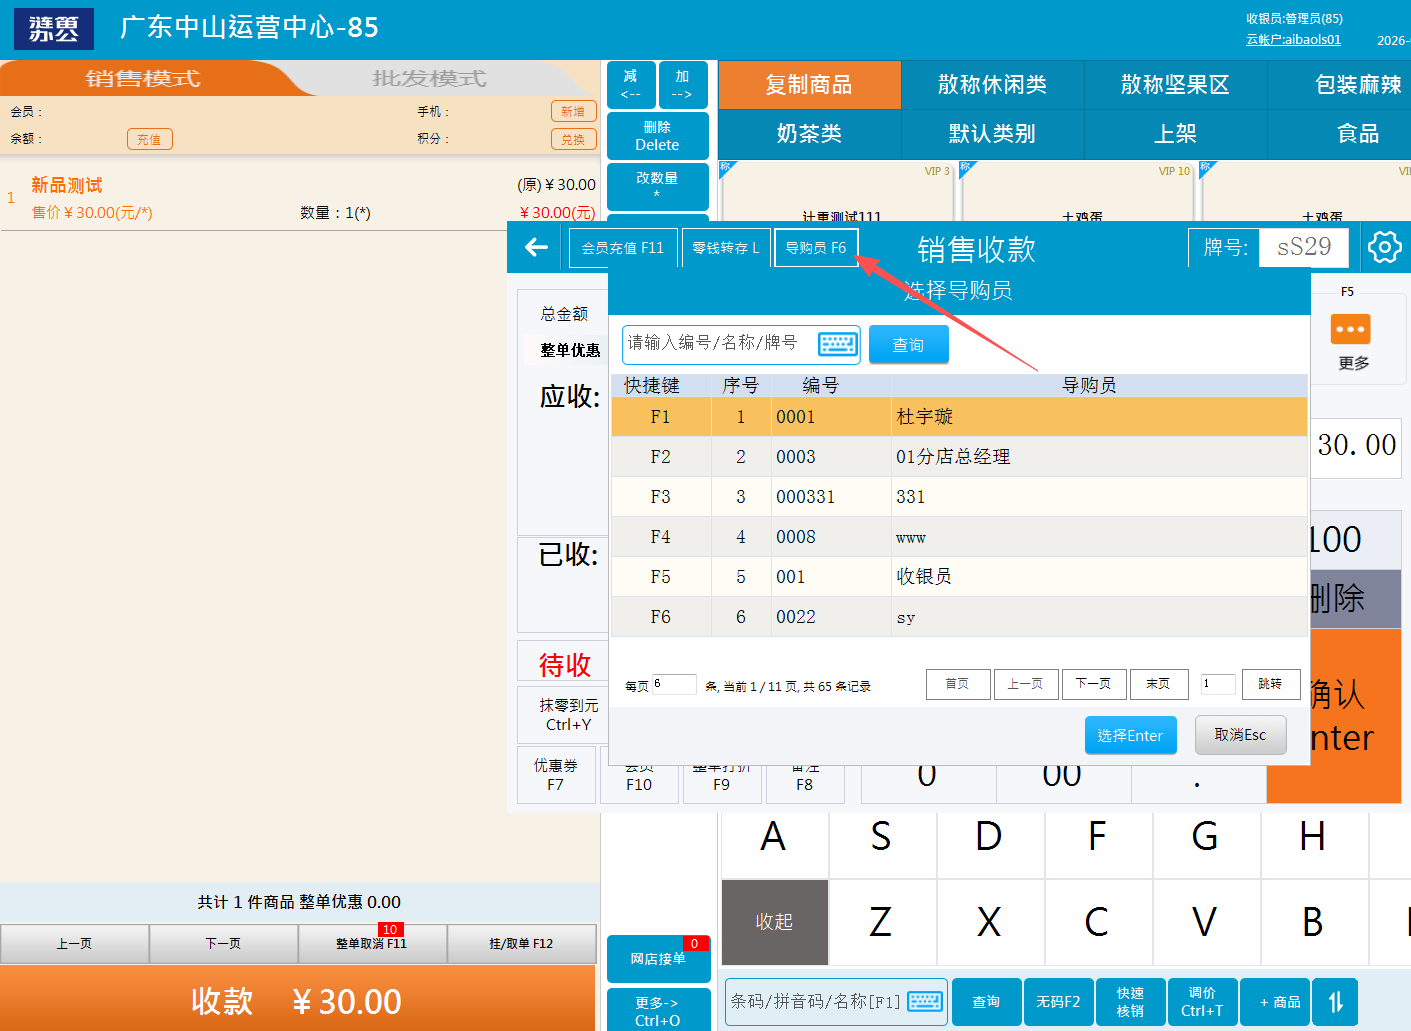Switch to 批发模式 wholesale mode tab
Screen dimensions: 1411x1031
[429, 79]
